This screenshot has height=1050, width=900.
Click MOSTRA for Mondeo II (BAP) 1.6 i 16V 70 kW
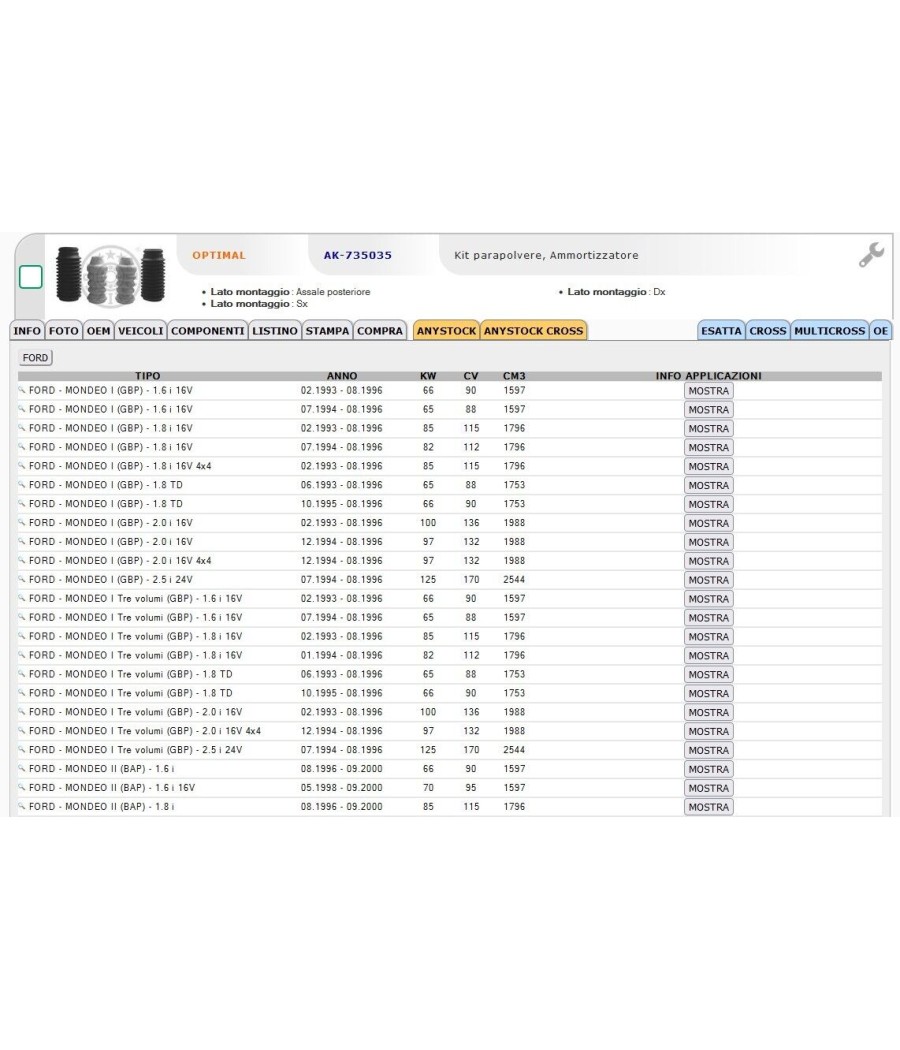point(708,788)
